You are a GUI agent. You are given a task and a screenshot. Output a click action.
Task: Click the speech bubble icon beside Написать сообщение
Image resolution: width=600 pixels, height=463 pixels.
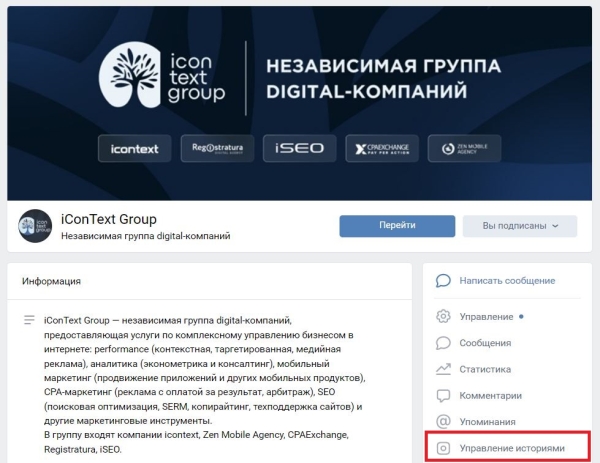(443, 282)
